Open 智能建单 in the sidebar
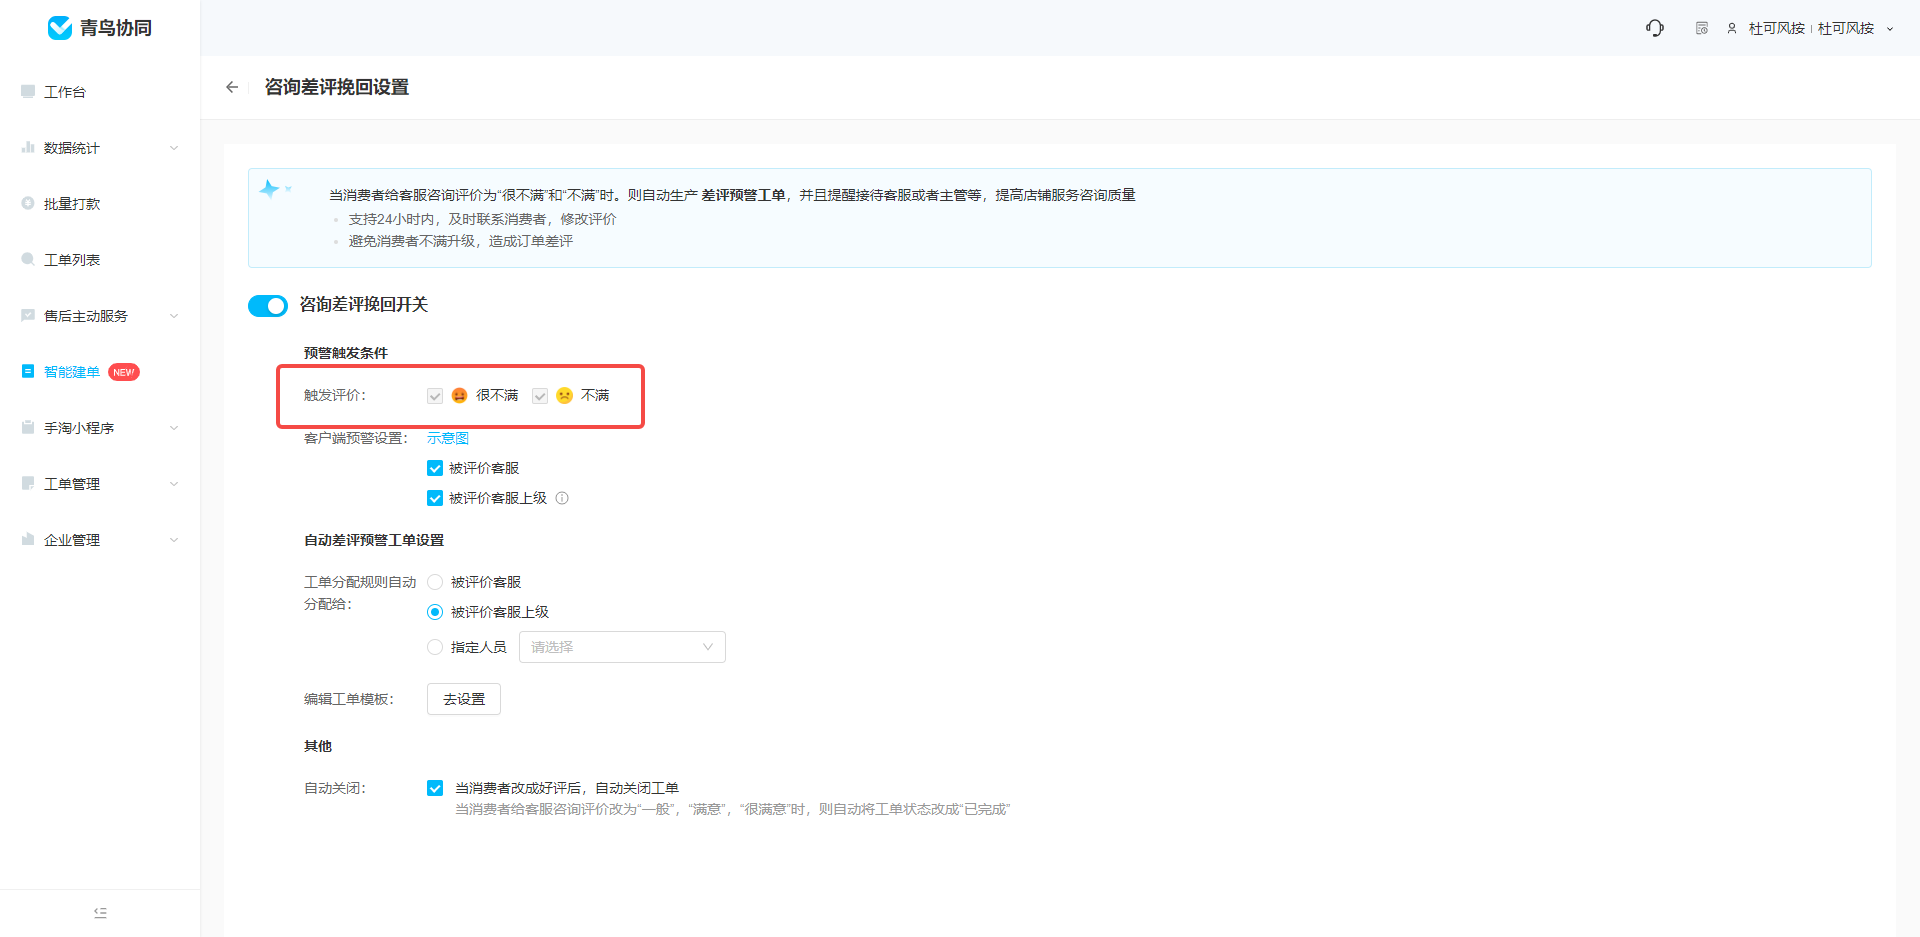The width and height of the screenshot is (1920, 937). tap(72, 372)
